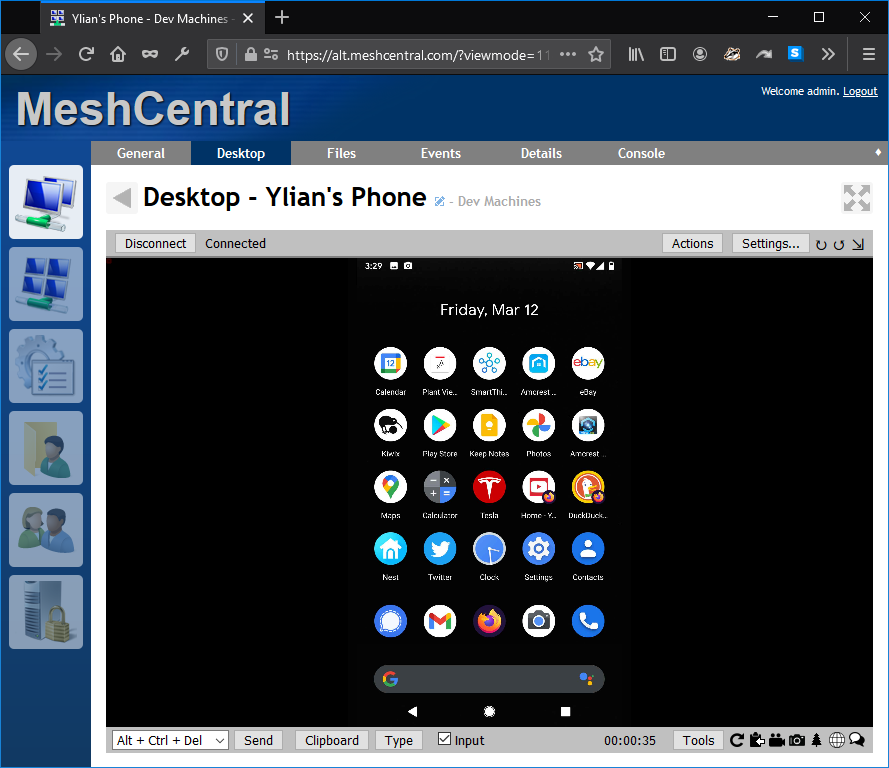This screenshot has height=768, width=889.
Task: Click the Type button
Action: 399,740
